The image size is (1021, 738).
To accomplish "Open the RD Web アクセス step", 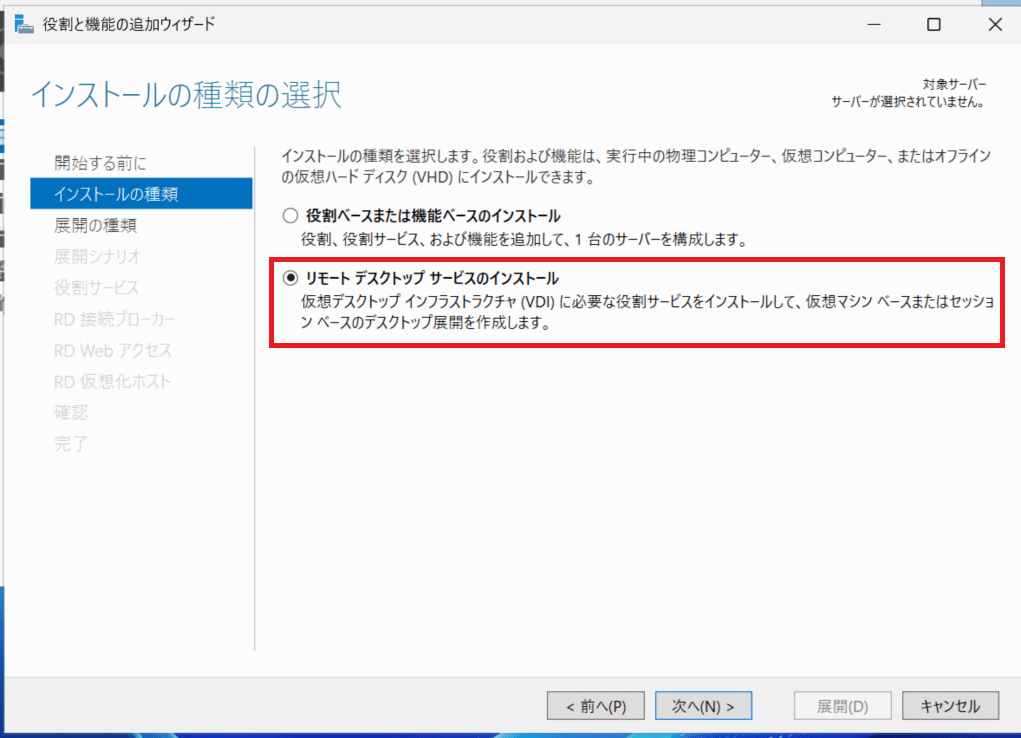I will coord(112,350).
